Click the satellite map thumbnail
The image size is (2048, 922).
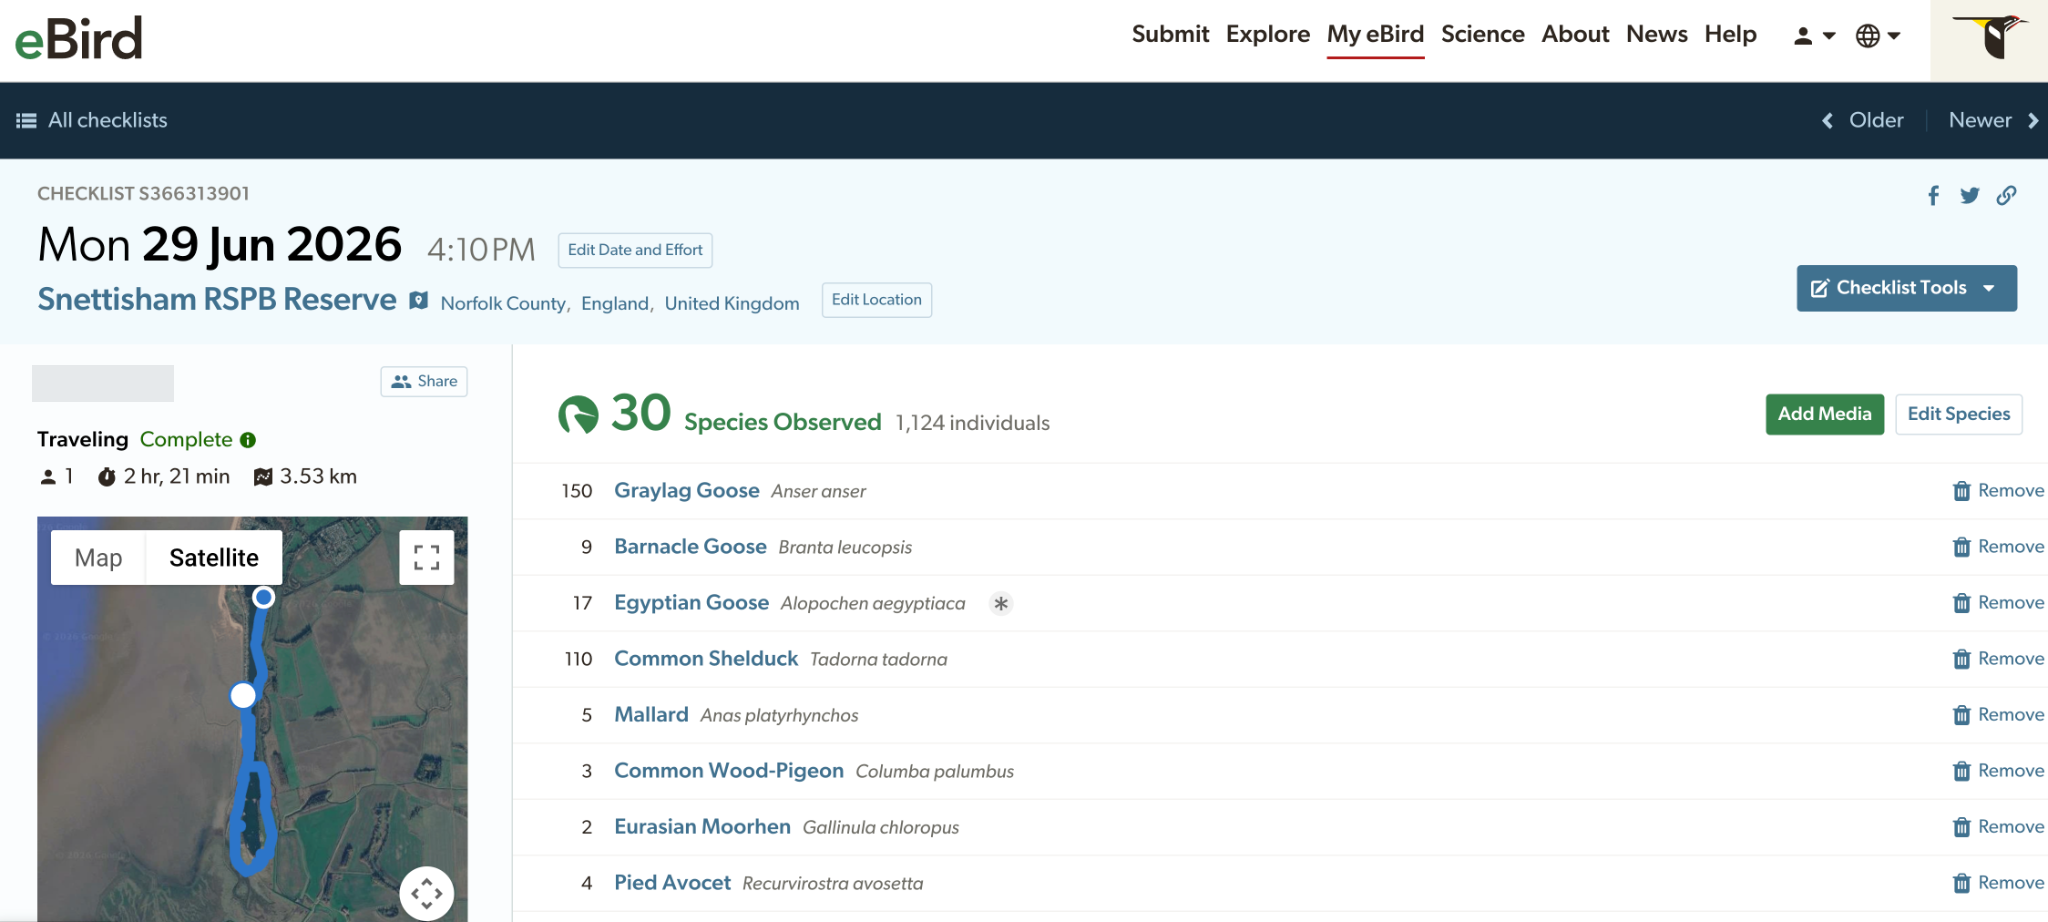coord(252,719)
